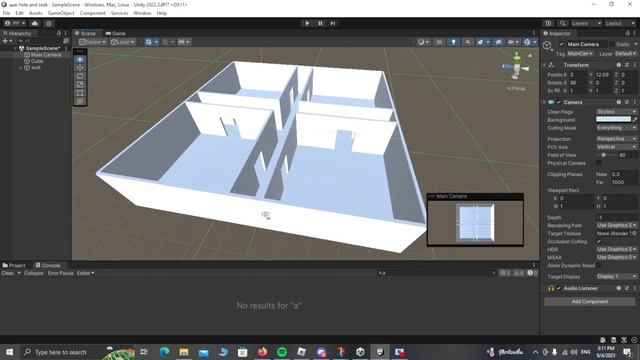Open the global search magnifier icon
Viewport: 640px width, 360px height.
[x=562, y=23]
